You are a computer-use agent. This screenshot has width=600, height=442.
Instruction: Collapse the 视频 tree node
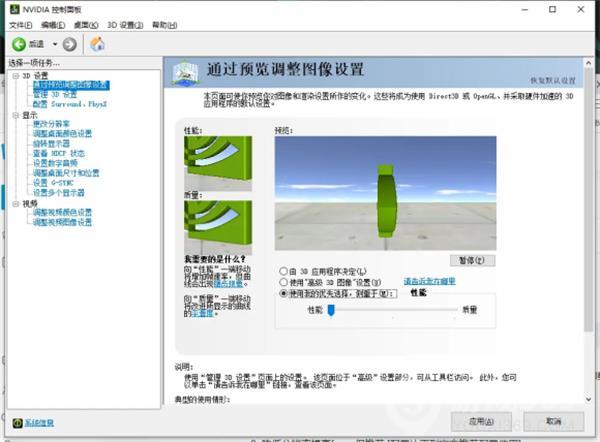point(16,204)
